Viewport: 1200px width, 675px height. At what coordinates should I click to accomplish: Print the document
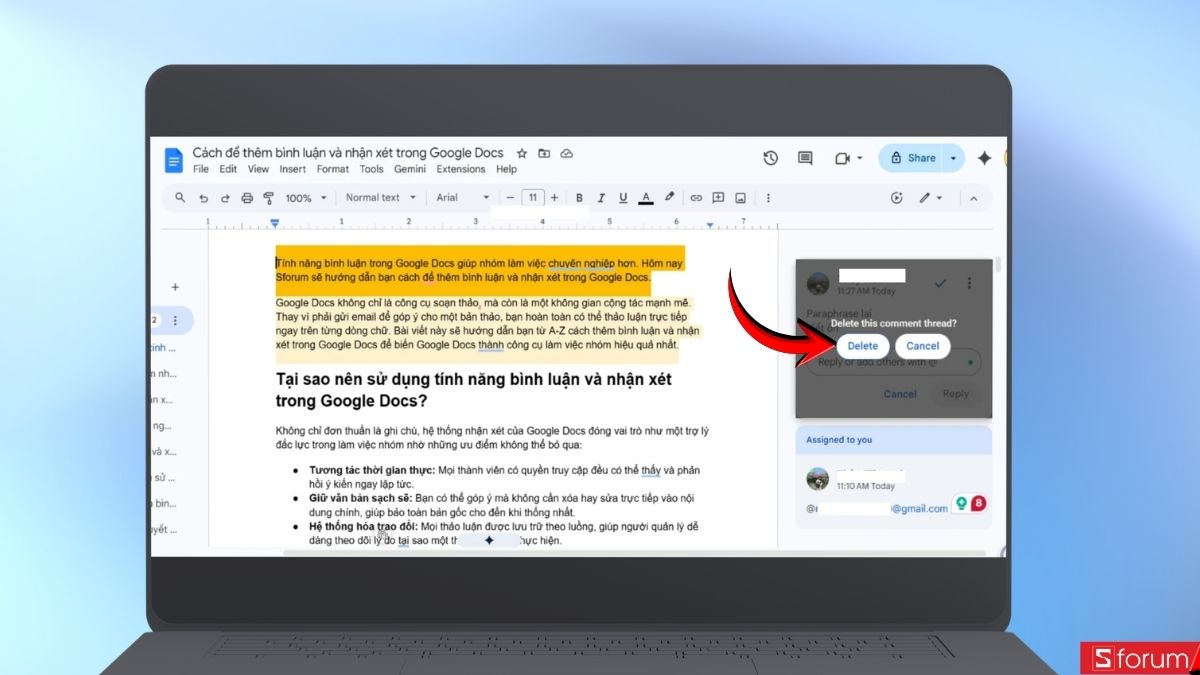pos(247,198)
